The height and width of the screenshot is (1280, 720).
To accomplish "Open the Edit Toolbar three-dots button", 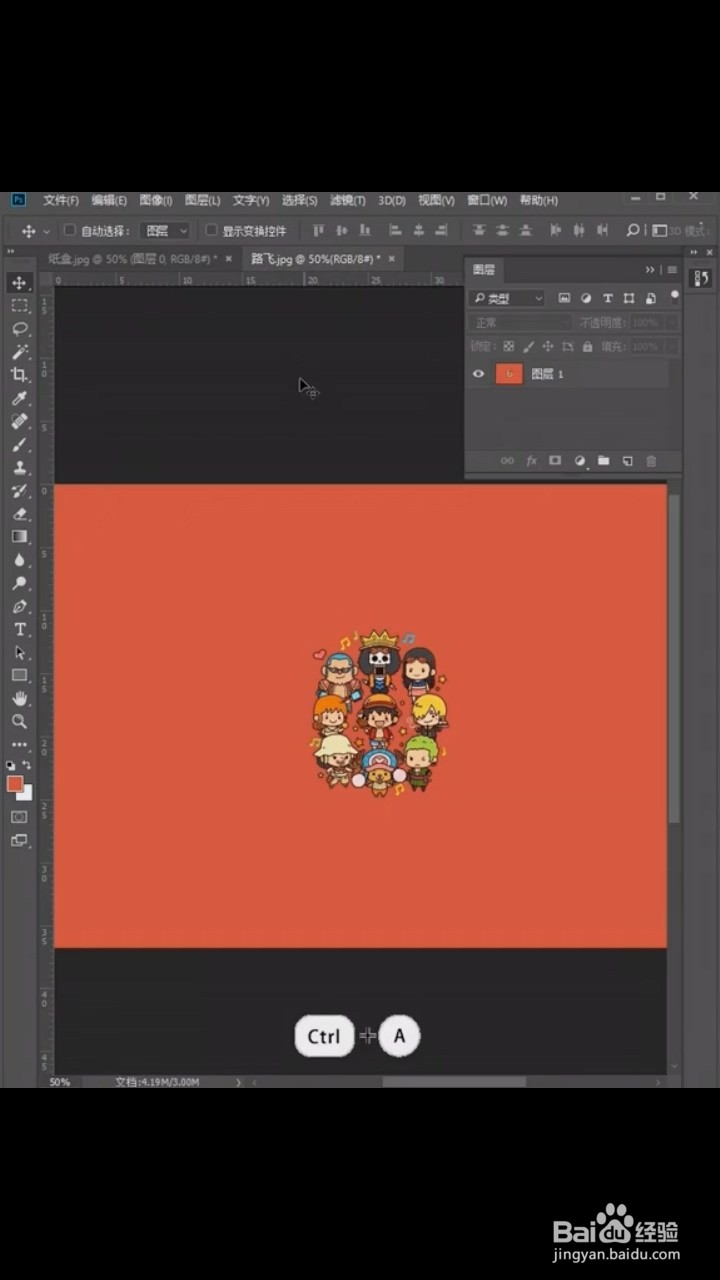I will [x=19, y=745].
